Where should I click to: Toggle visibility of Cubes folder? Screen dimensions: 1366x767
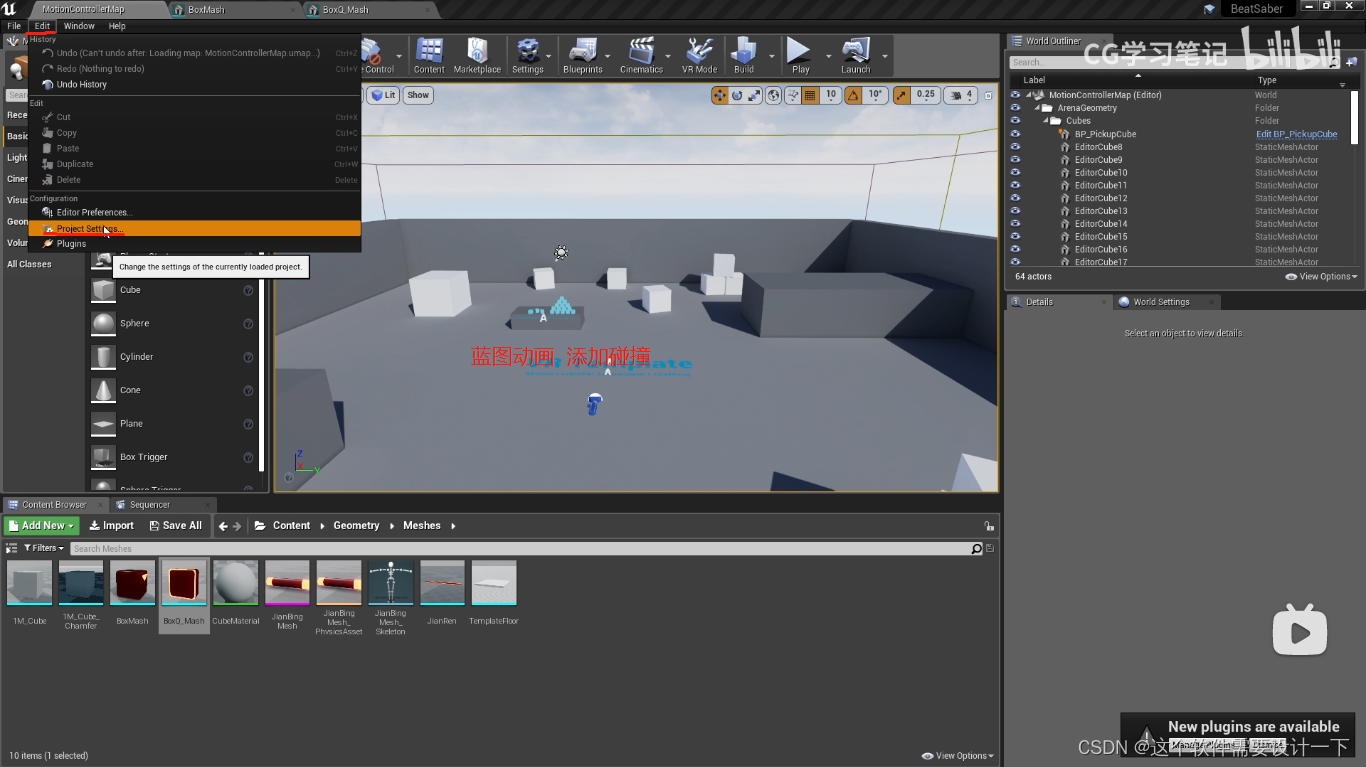1016,121
